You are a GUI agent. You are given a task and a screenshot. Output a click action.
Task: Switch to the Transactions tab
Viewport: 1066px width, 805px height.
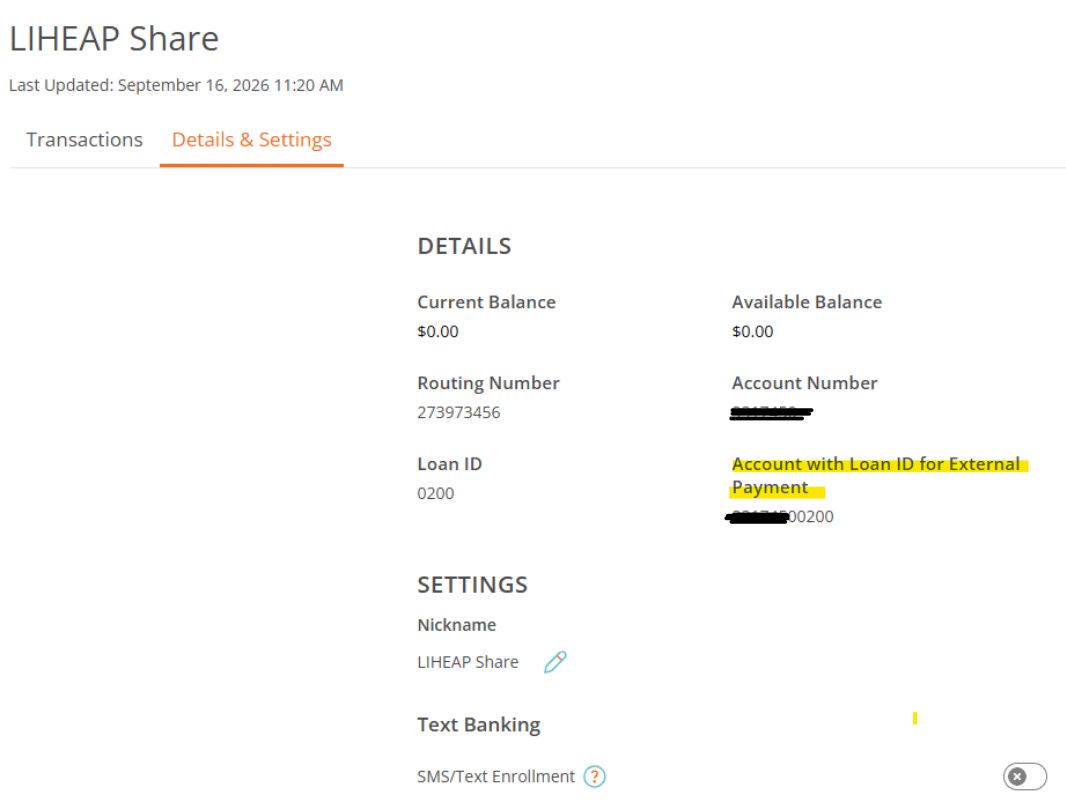click(84, 139)
